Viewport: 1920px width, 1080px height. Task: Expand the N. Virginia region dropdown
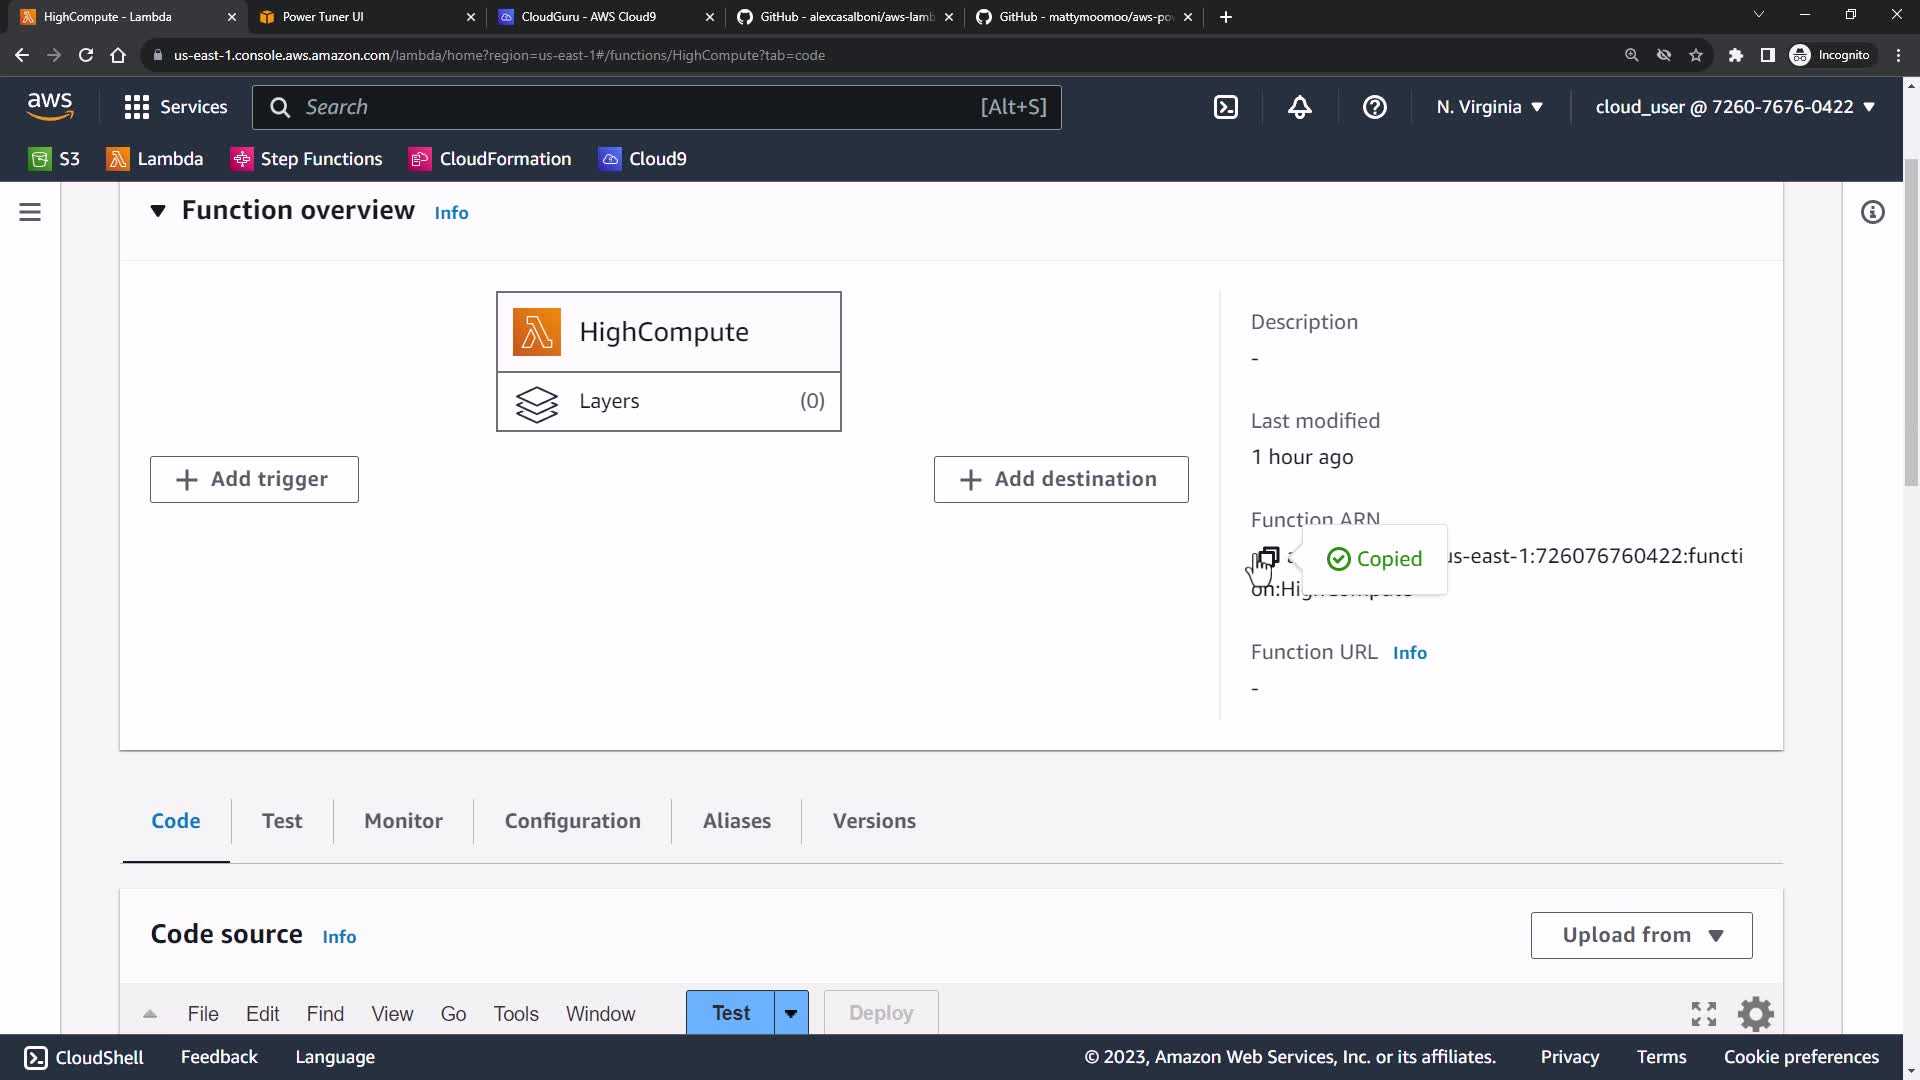click(1489, 107)
